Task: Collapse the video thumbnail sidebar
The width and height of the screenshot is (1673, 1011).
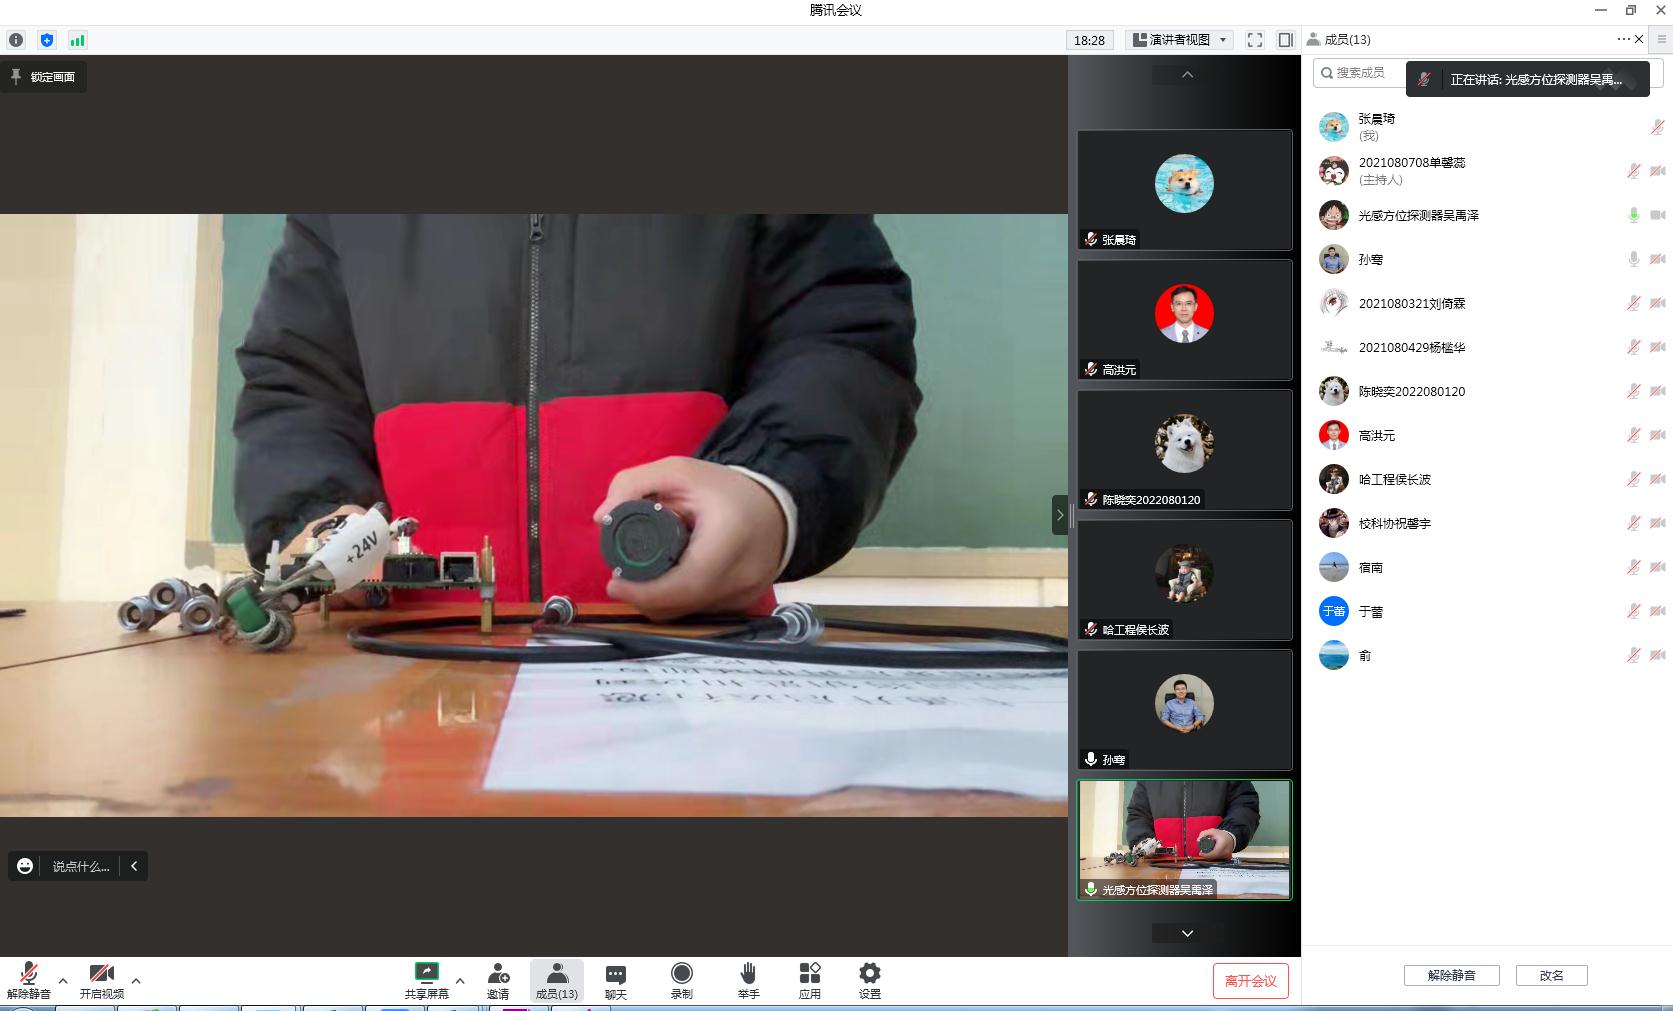Action: coord(1059,515)
